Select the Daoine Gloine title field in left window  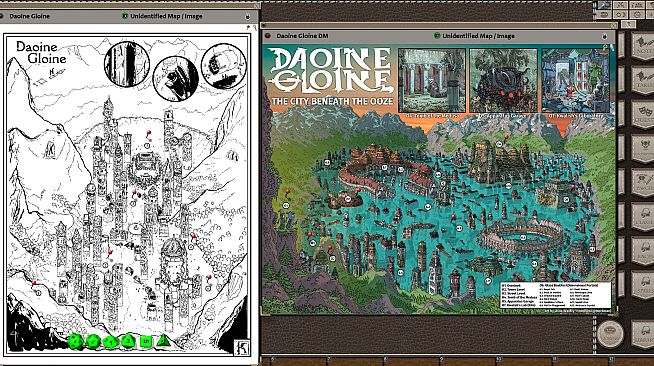[29, 16]
